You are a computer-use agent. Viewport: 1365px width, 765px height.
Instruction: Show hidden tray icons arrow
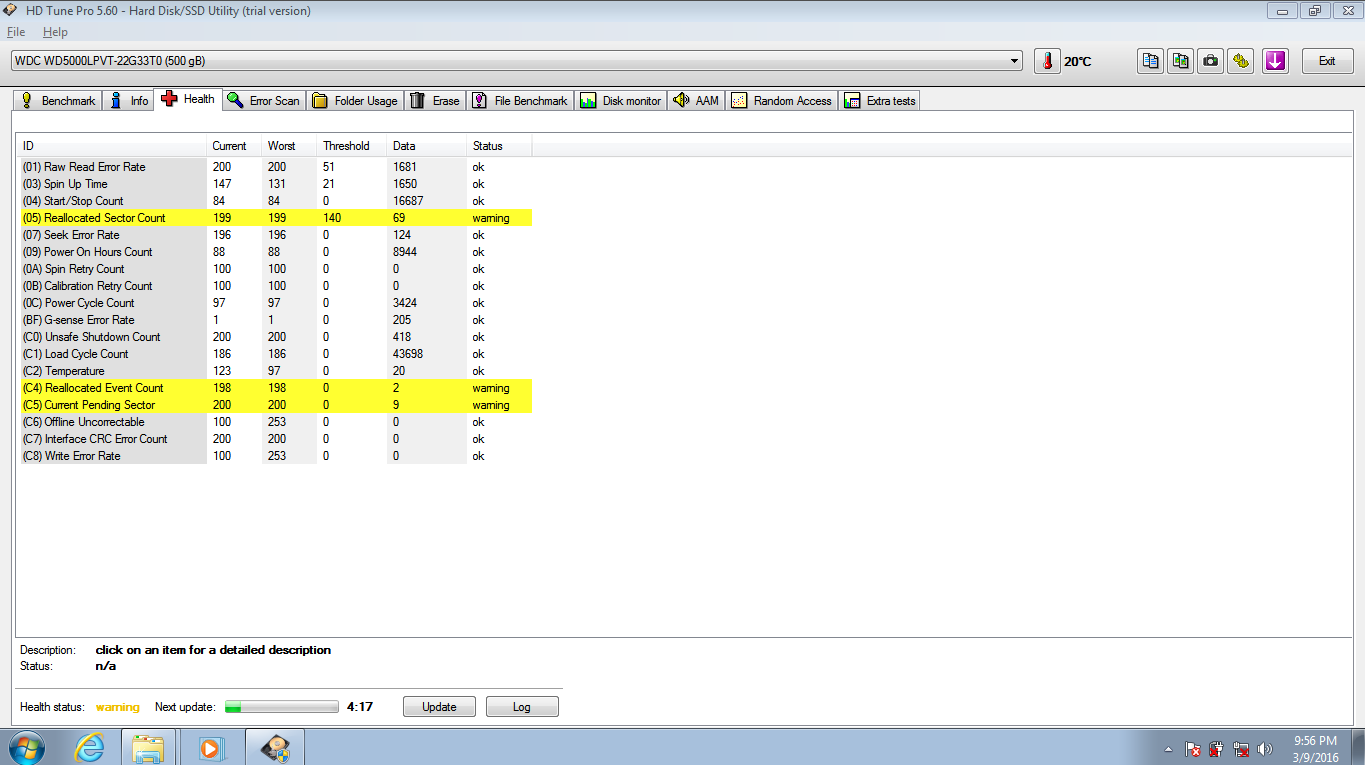tap(1168, 749)
